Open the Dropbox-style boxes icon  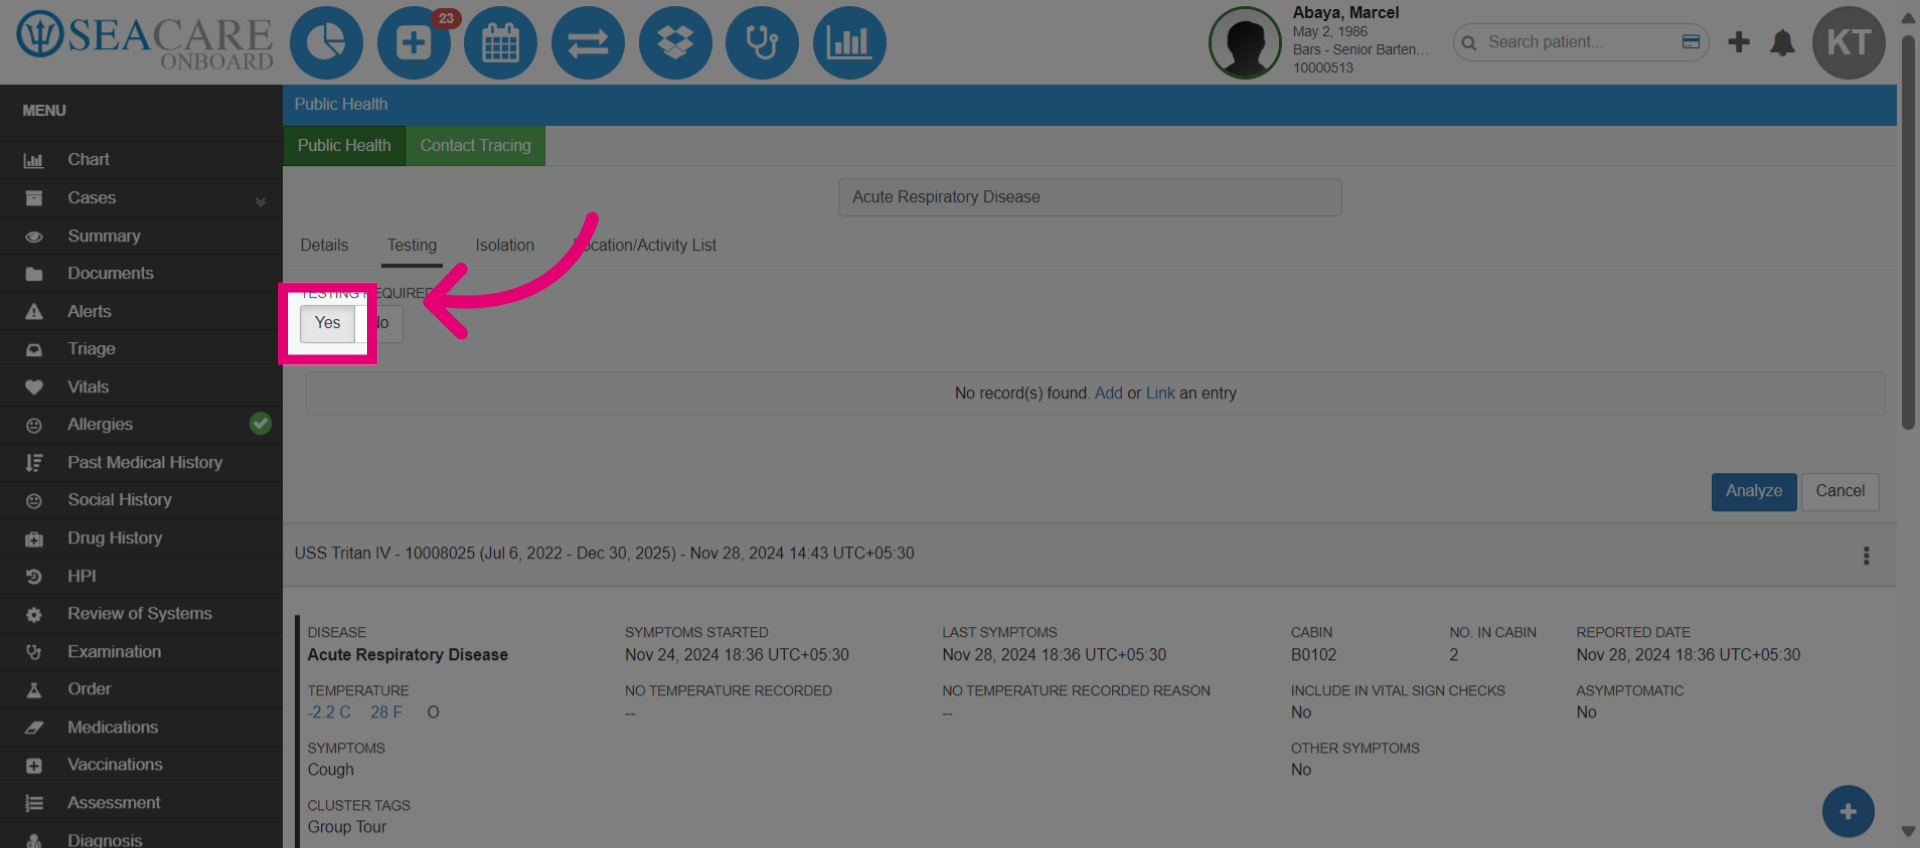[x=675, y=43]
